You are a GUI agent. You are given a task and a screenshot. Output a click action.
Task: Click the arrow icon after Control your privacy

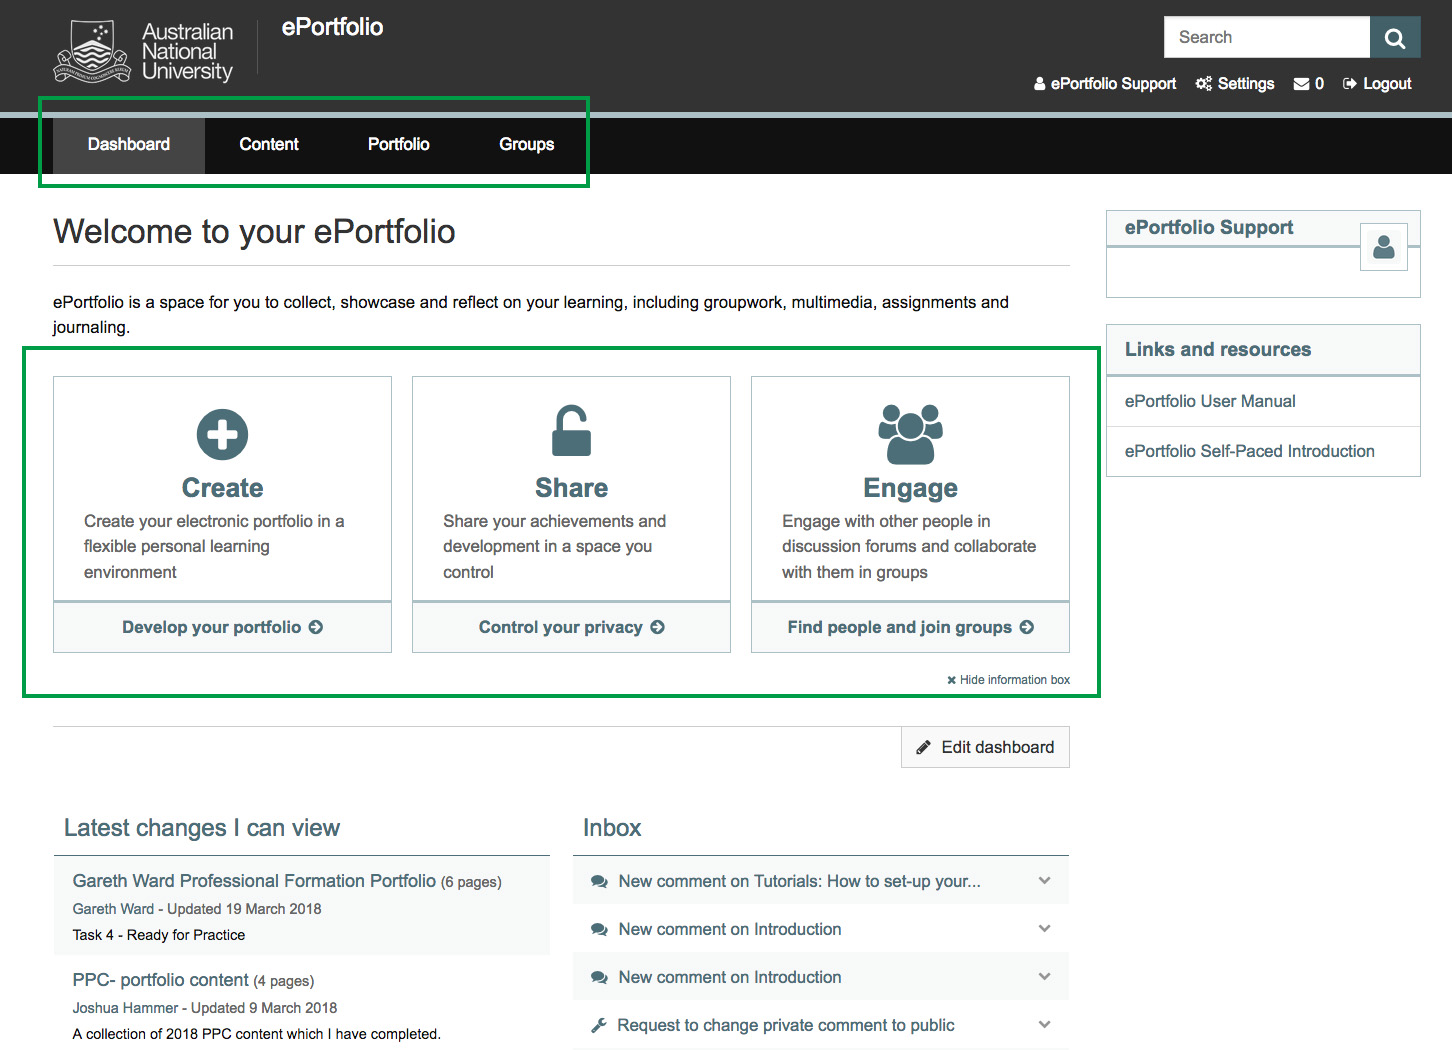(657, 627)
